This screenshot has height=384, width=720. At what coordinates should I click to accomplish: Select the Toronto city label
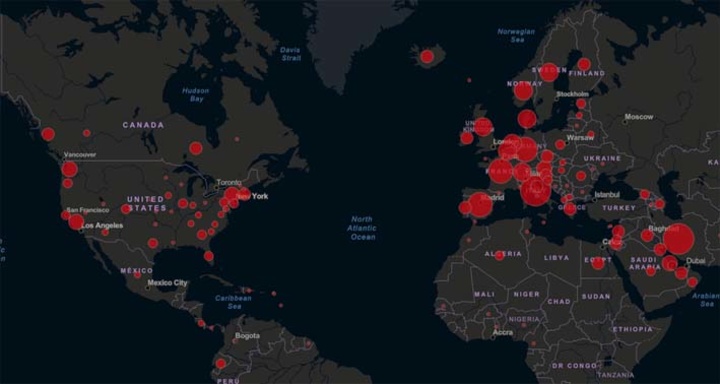[229, 182]
